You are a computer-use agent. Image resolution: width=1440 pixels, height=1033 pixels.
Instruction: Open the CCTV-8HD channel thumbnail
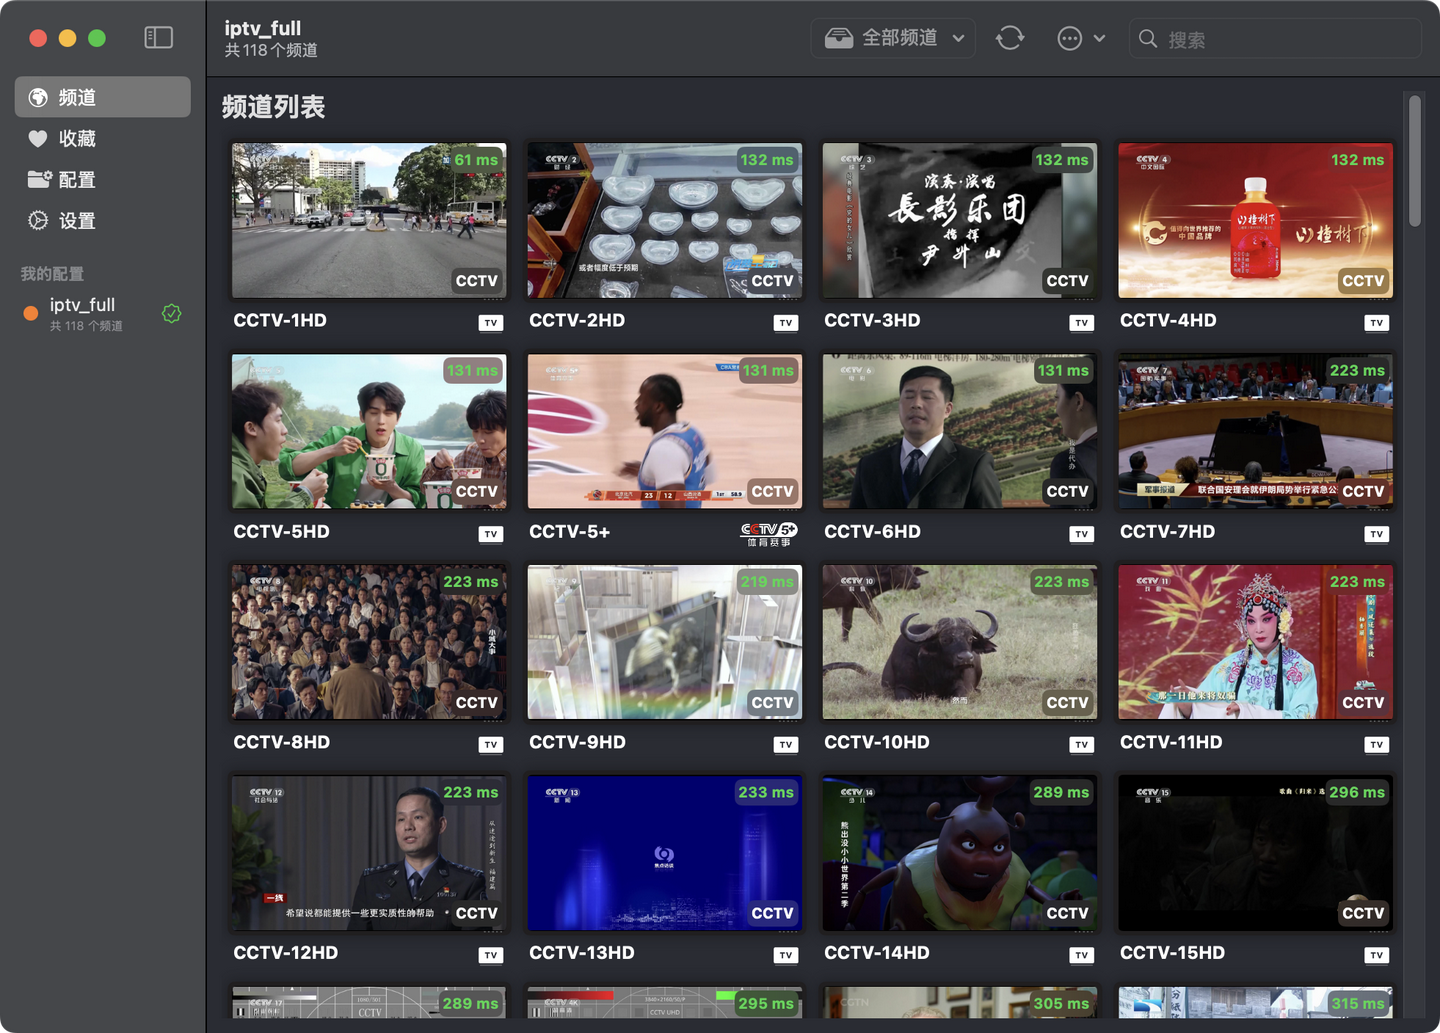click(369, 642)
